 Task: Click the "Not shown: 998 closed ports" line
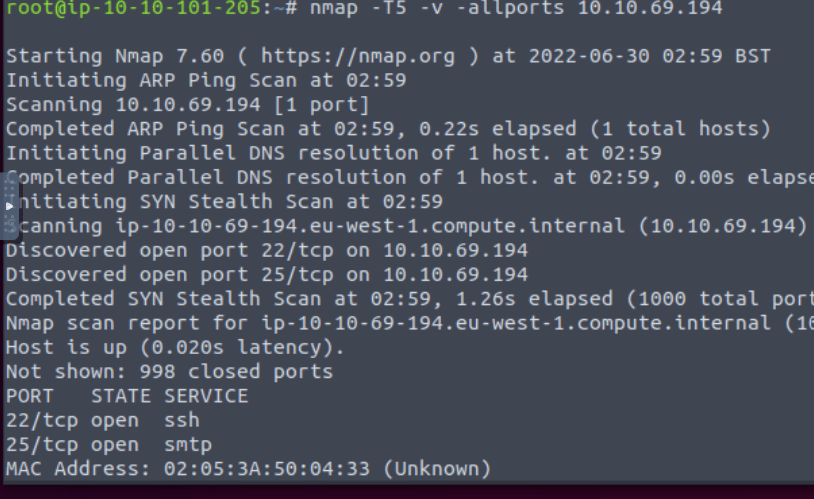[168, 372]
